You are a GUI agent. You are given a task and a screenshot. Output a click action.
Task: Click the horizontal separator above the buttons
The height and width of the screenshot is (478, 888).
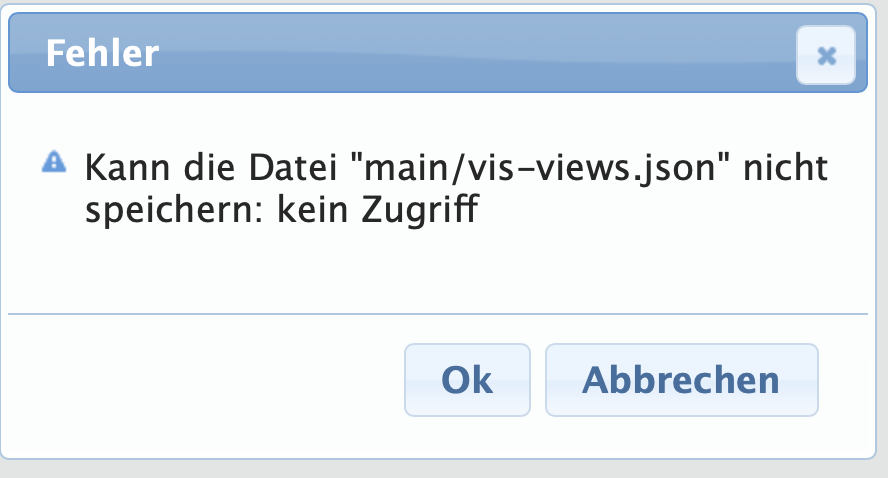click(438, 313)
